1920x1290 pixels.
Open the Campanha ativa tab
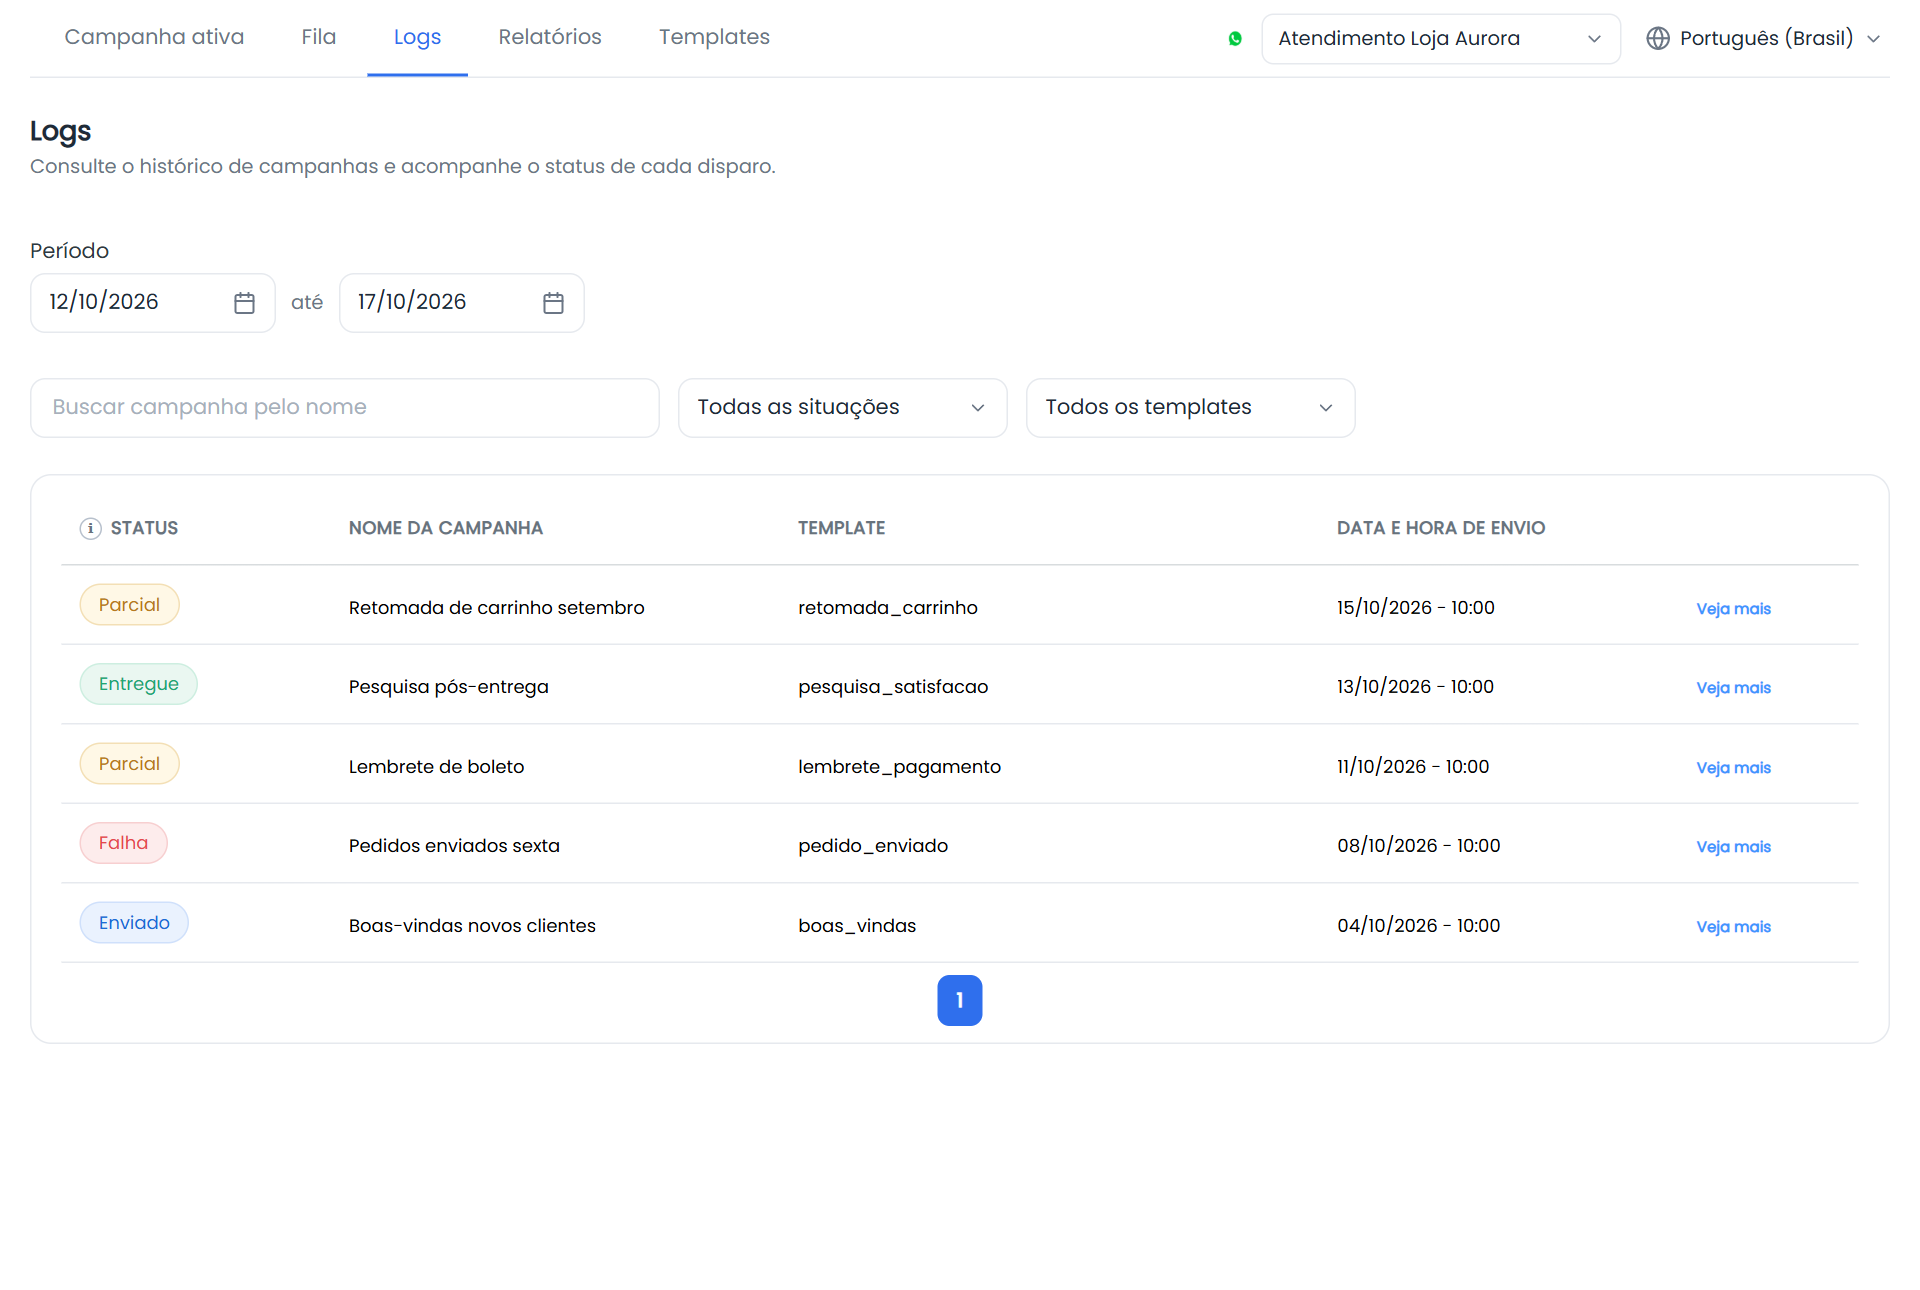(154, 37)
